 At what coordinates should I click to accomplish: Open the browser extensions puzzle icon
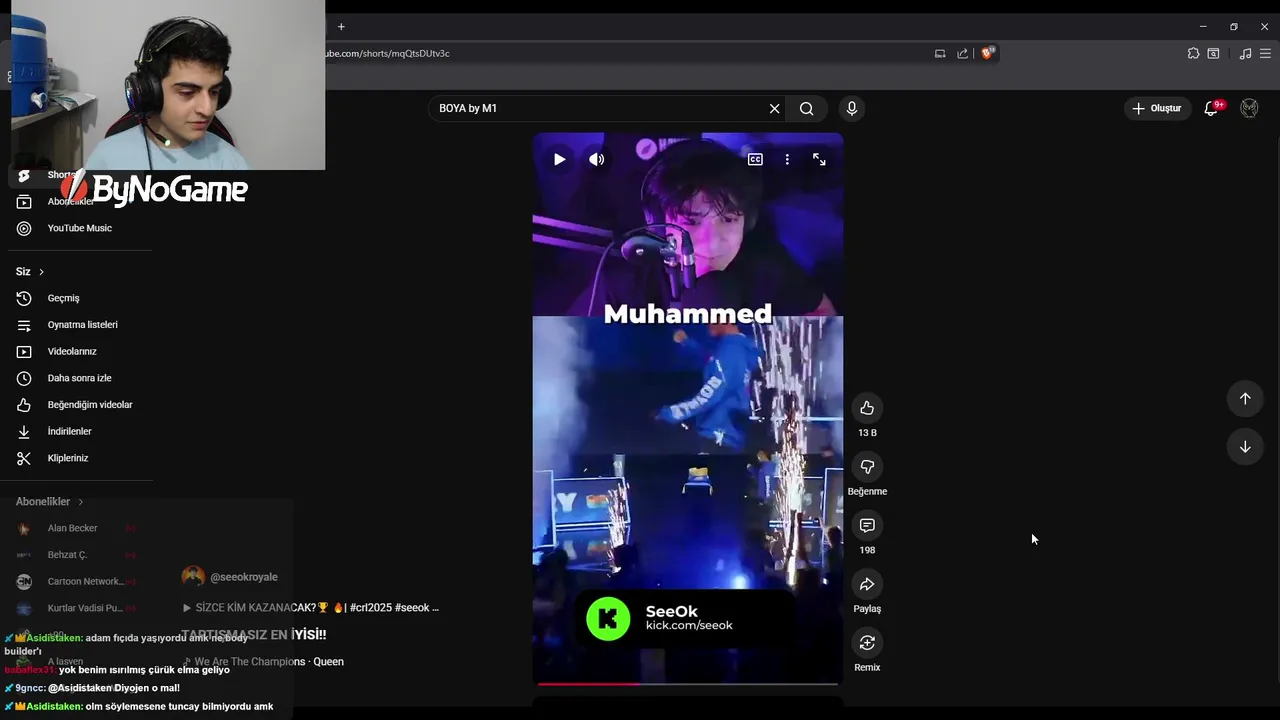click(1193, 53)
